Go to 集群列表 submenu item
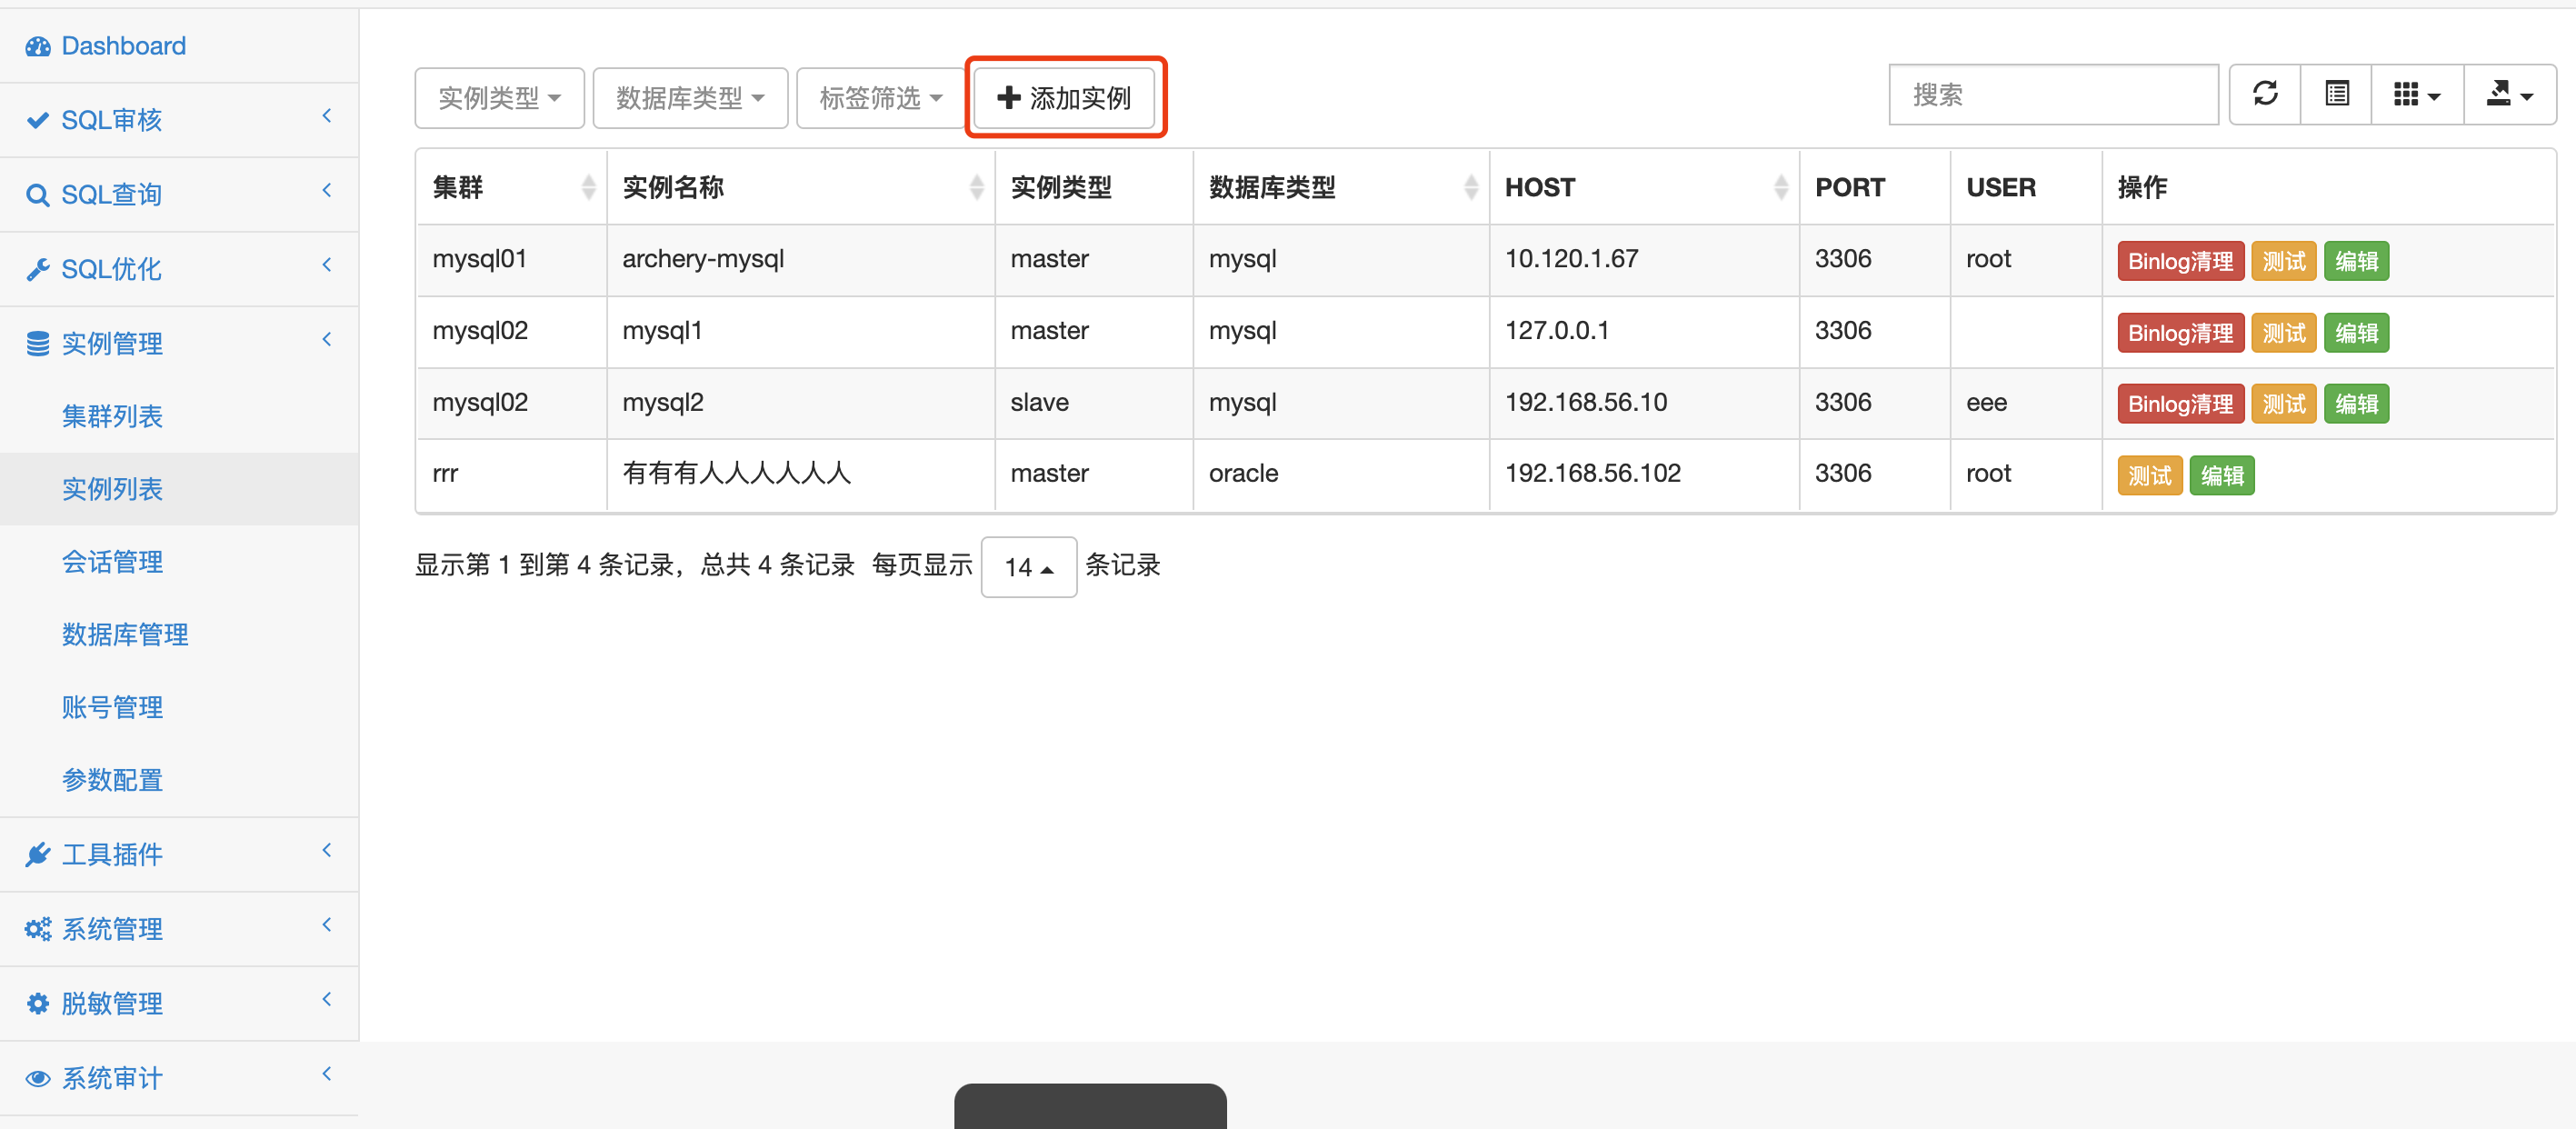Viewport: 2576px width, 1129px height. click(x=112, y=416)
